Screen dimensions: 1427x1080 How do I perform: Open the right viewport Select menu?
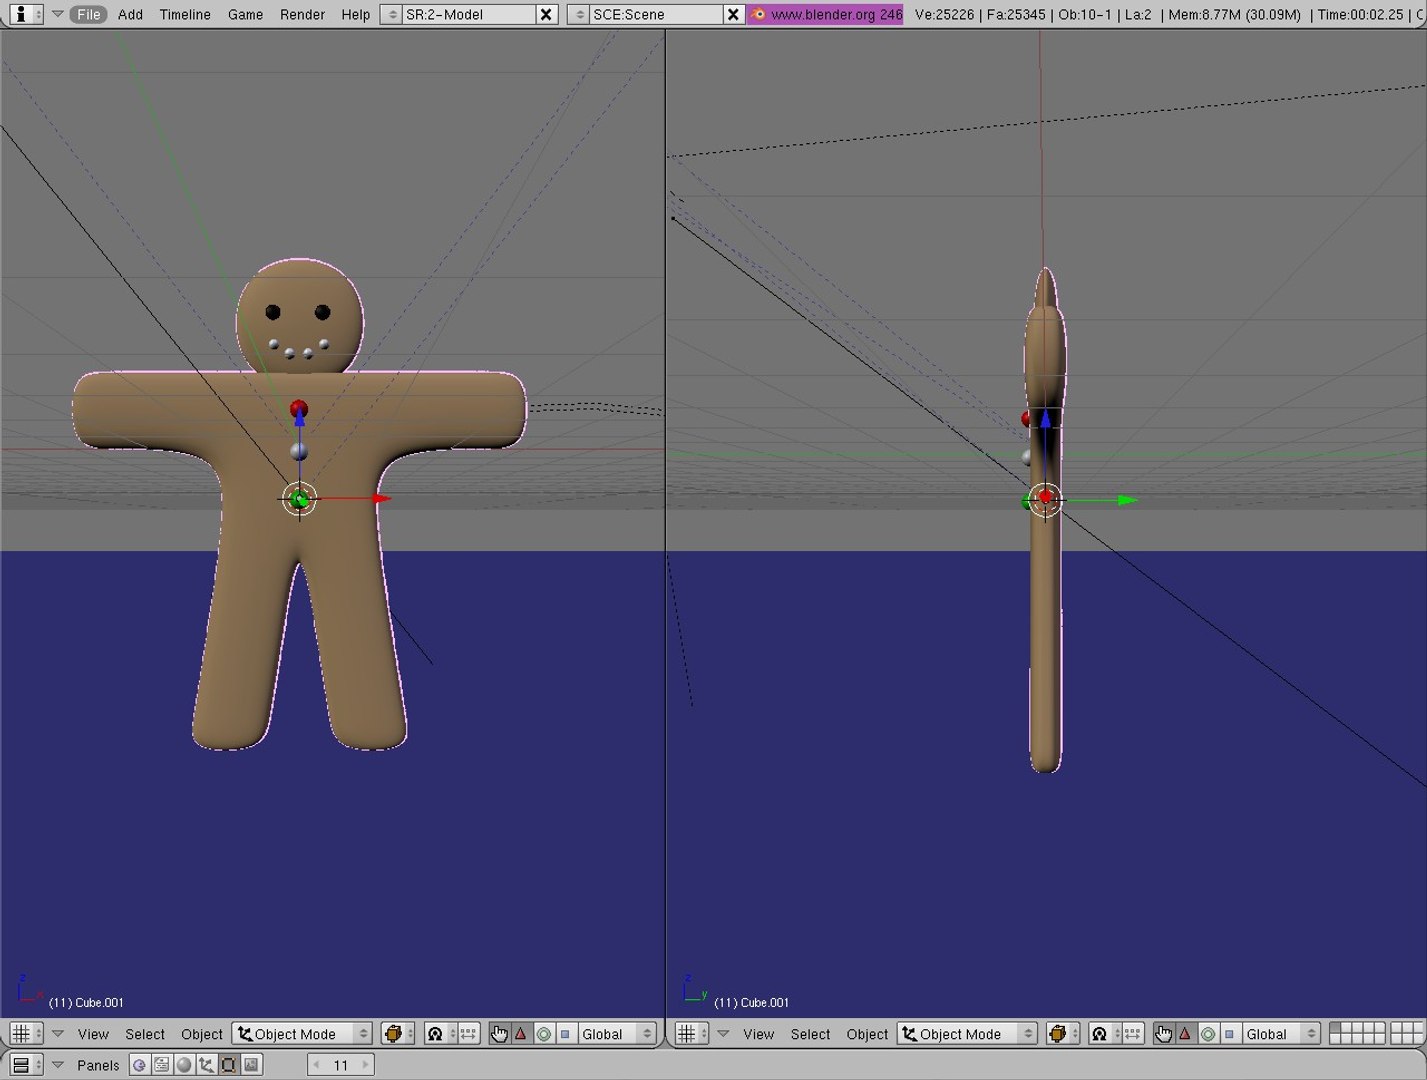point(811,1034)
